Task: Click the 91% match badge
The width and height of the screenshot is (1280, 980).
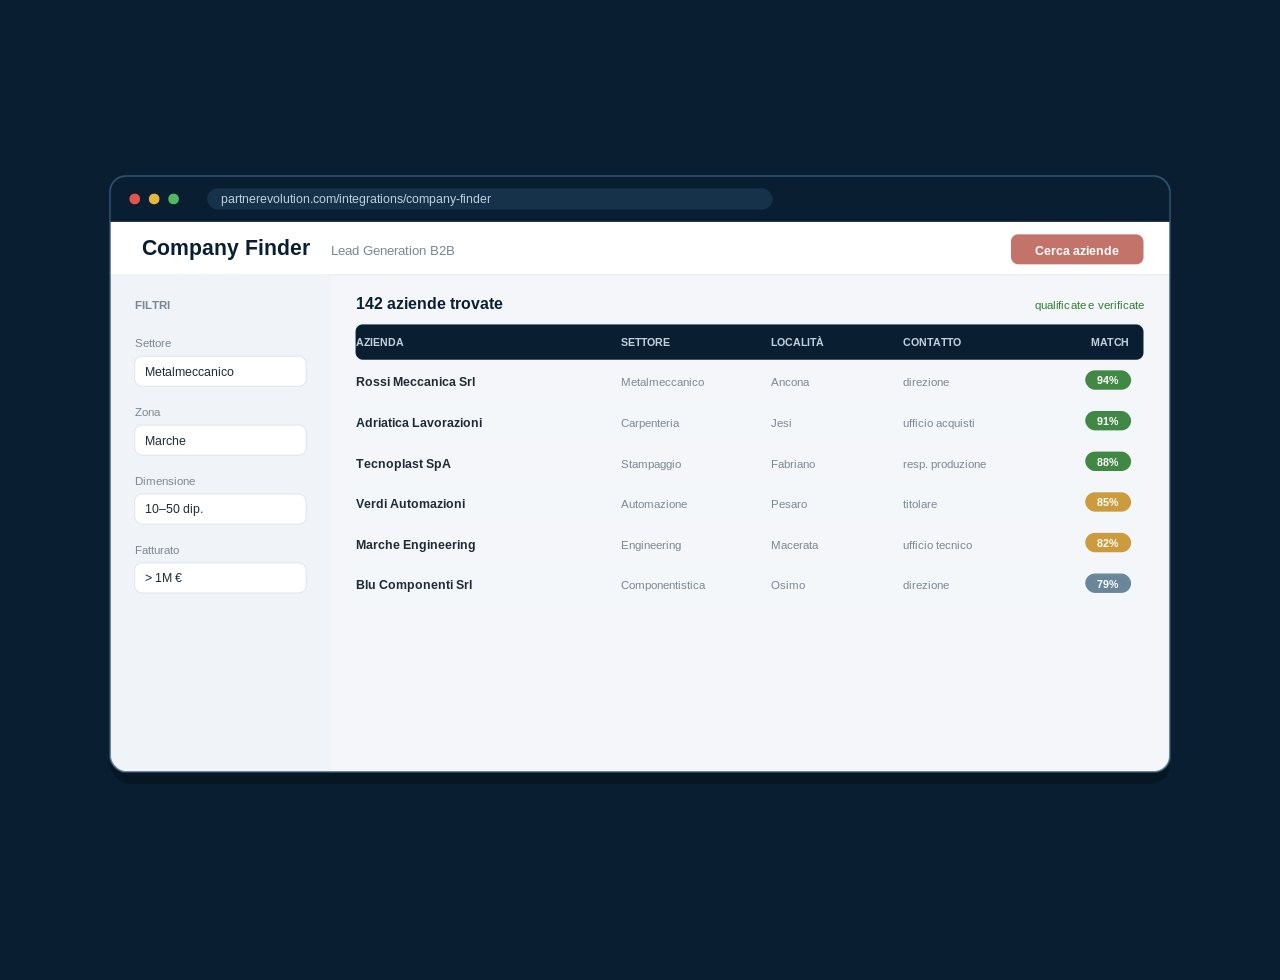Action: [x=1108, y=421]
